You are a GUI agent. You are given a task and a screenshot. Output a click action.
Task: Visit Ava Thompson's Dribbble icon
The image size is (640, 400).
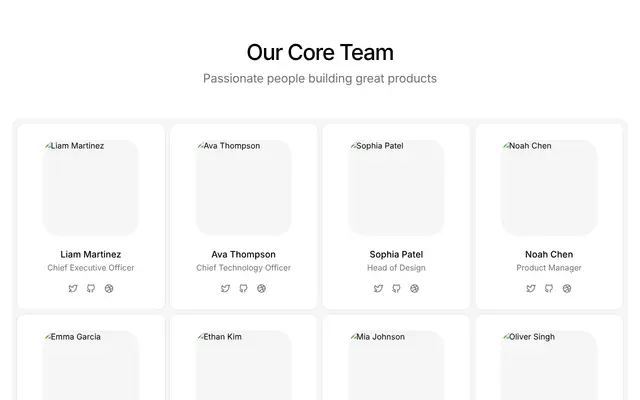[262, 289]
